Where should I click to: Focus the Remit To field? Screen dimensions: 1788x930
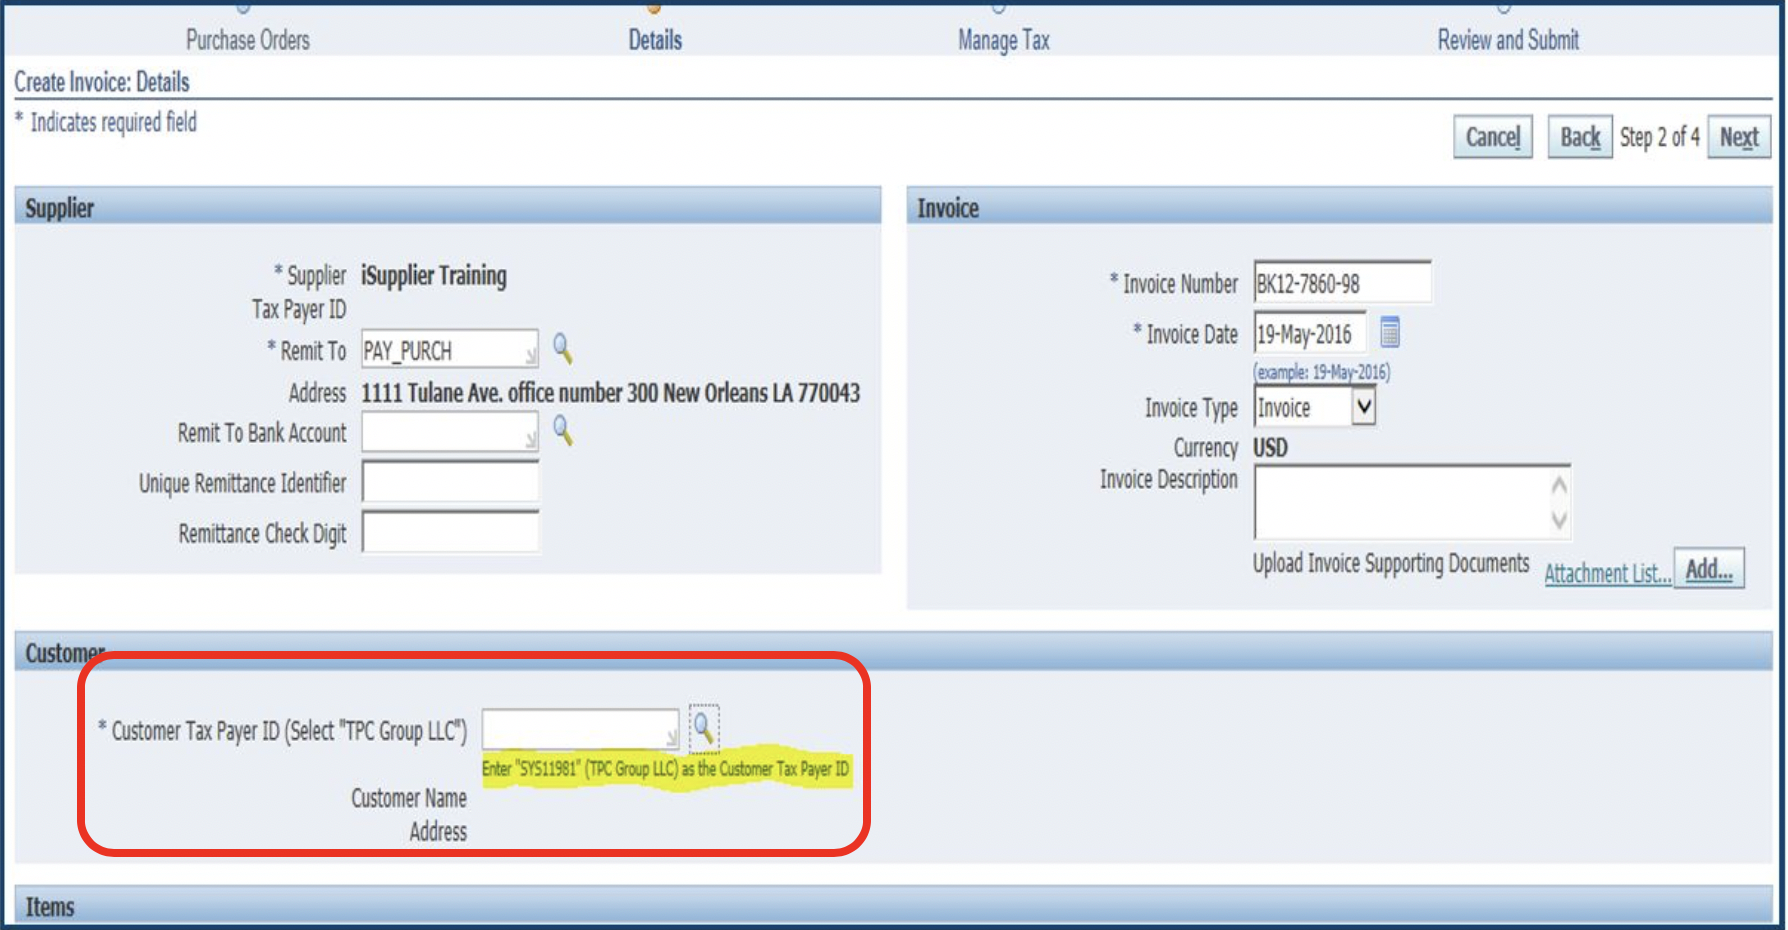point(450,350)
